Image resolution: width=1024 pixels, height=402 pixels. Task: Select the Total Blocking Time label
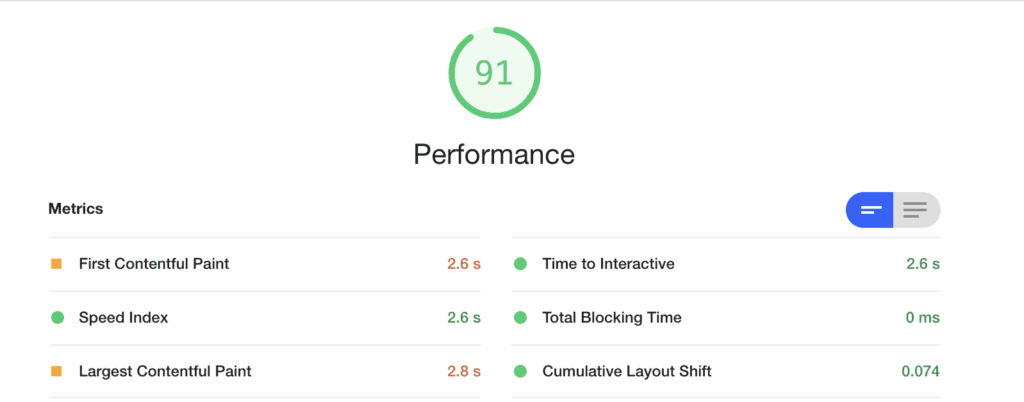[612, 318]
